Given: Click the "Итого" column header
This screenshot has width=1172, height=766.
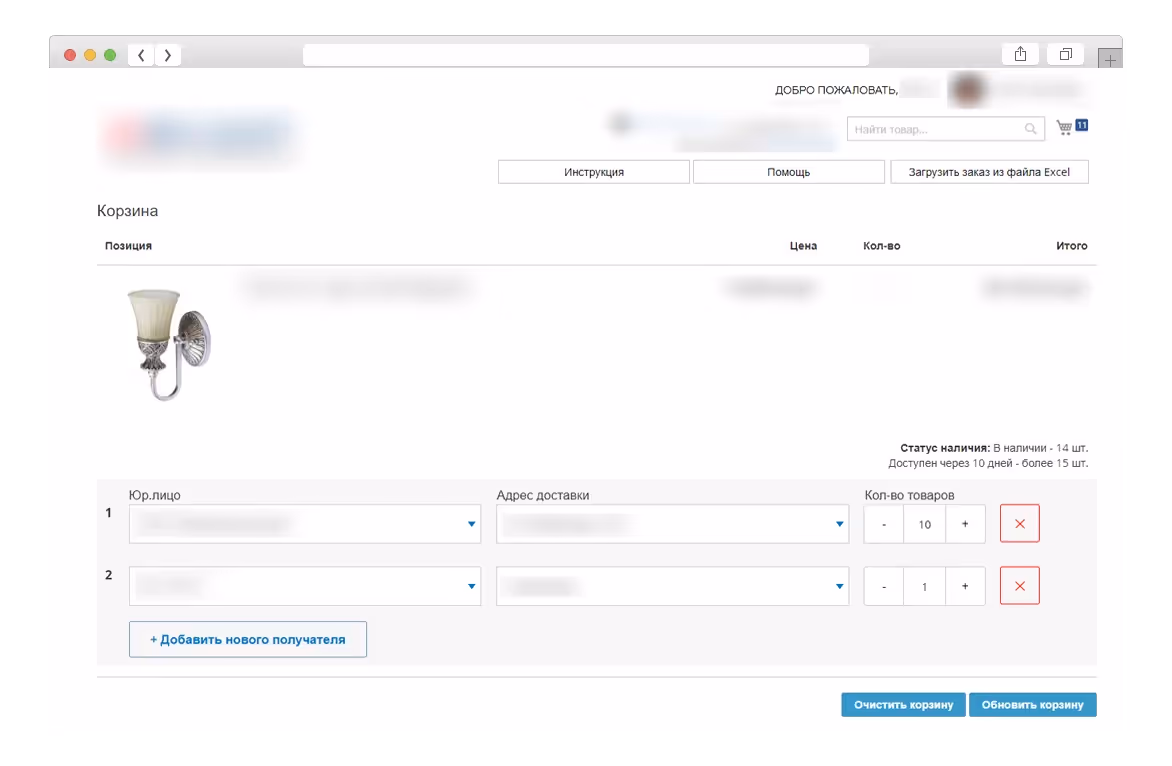Looking at the screenshot, I should click(1071, 246).
